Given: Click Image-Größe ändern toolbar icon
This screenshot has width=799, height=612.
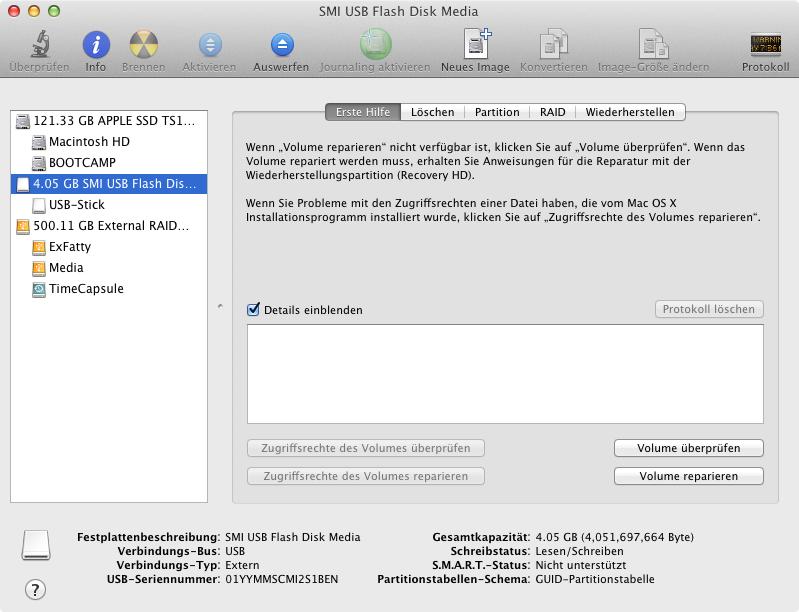Looking at the screenshot, I should click(x=654, y=44).
